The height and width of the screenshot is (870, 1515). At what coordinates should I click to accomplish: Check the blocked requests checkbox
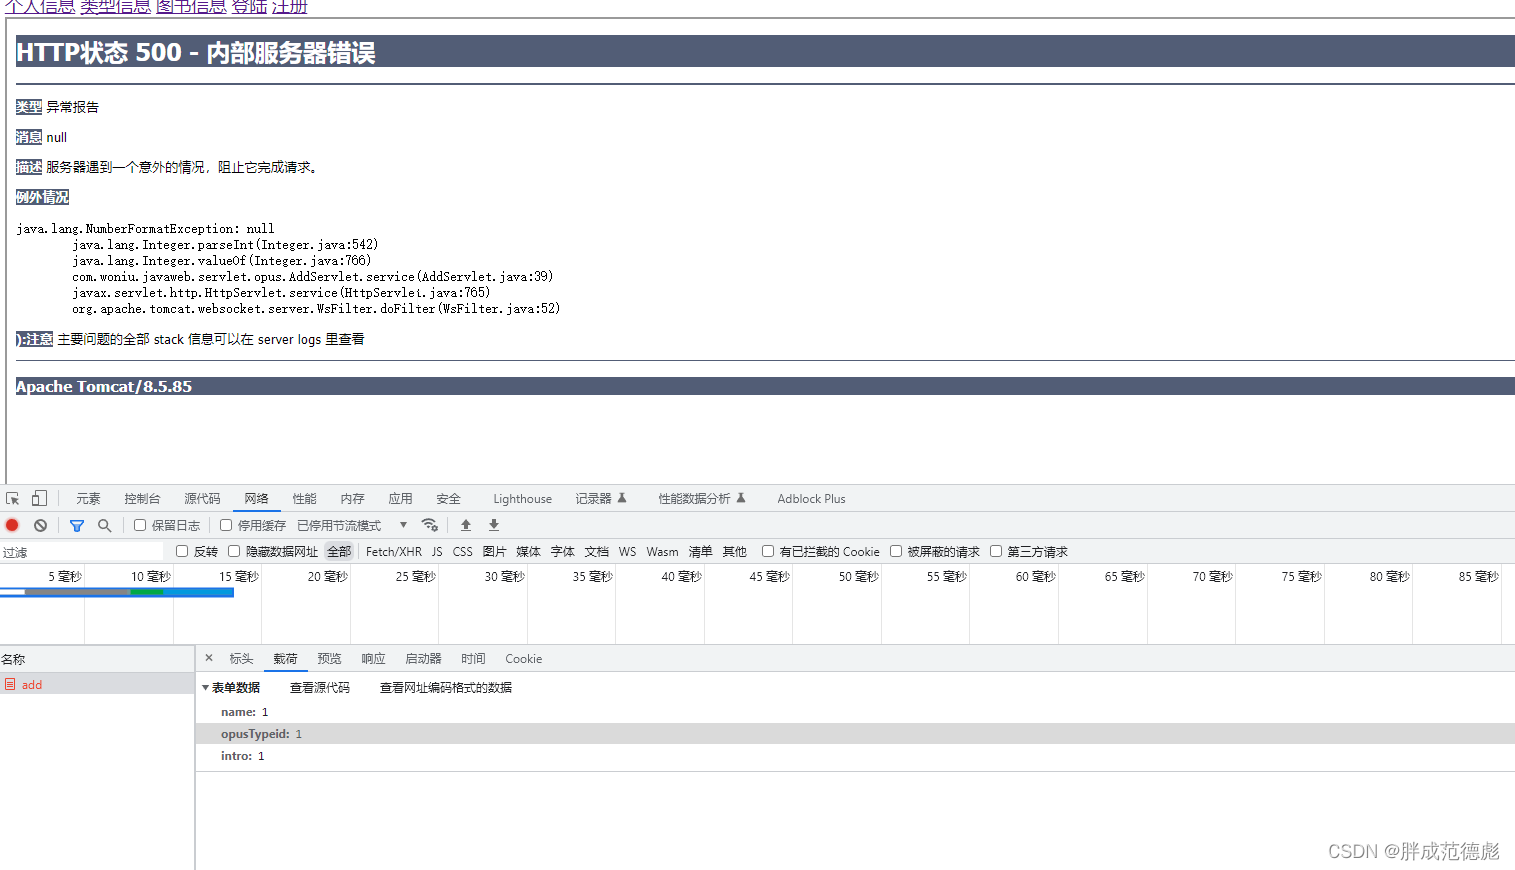tap(896, 551)
